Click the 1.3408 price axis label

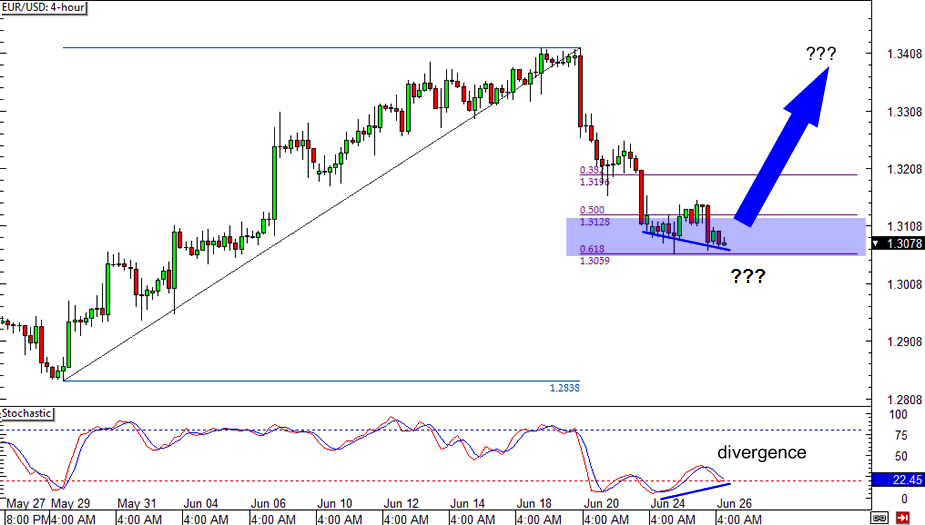tap(904, 54)
